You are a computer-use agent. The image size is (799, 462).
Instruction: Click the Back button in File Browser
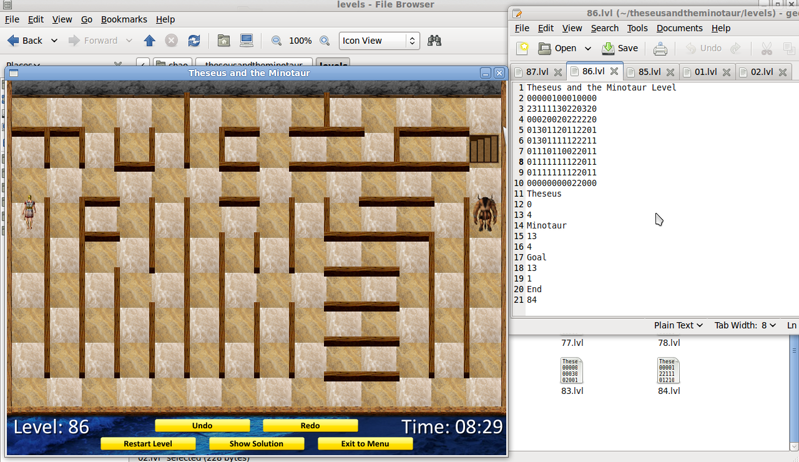[x=25, y=41]
